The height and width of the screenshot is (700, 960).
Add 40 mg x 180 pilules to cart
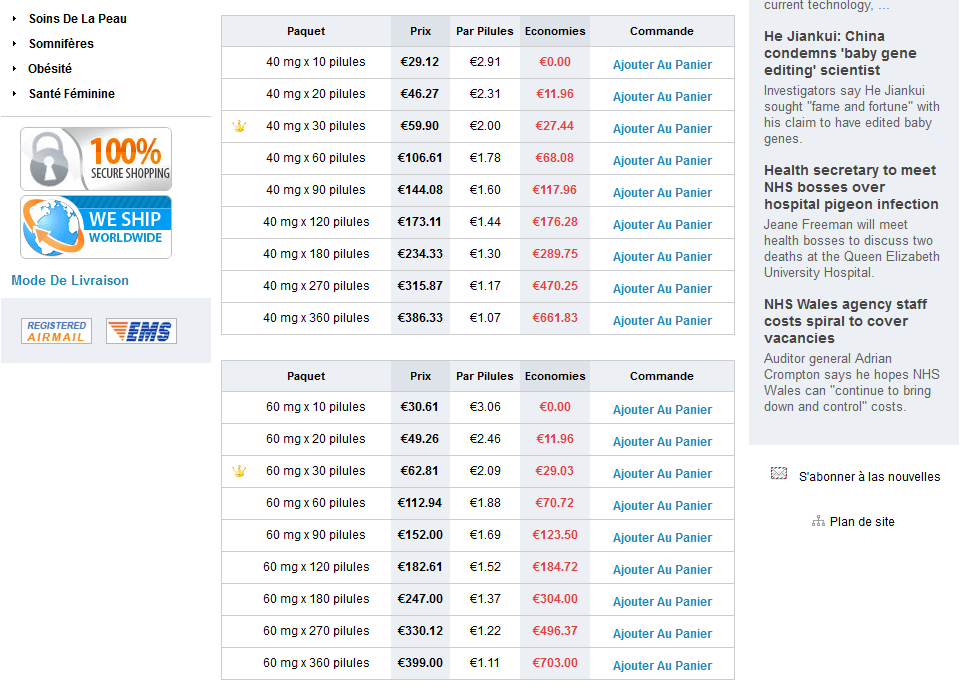click(662, 257)
